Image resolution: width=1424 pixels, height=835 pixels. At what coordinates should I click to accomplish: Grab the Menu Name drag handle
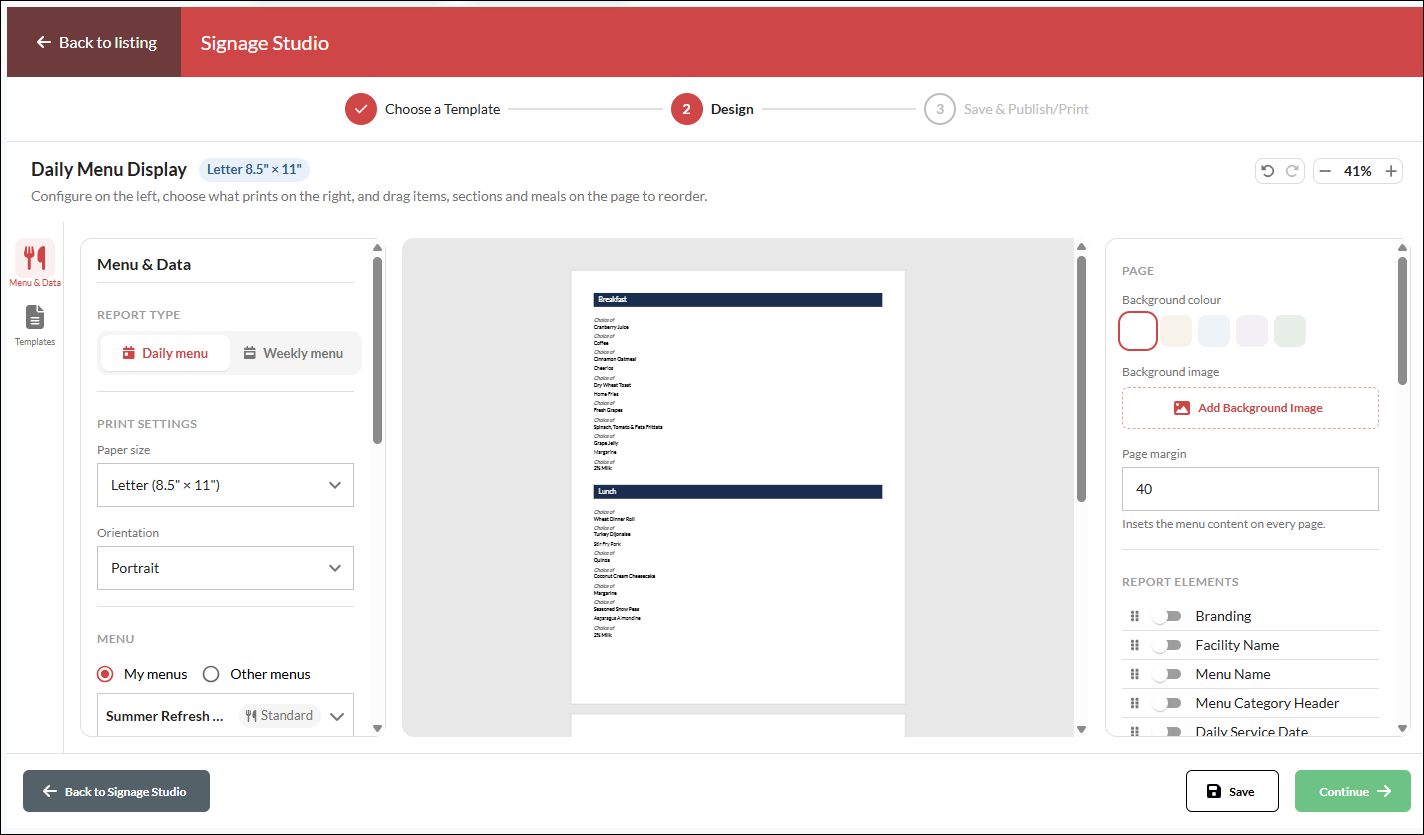tap(1135, 674)
